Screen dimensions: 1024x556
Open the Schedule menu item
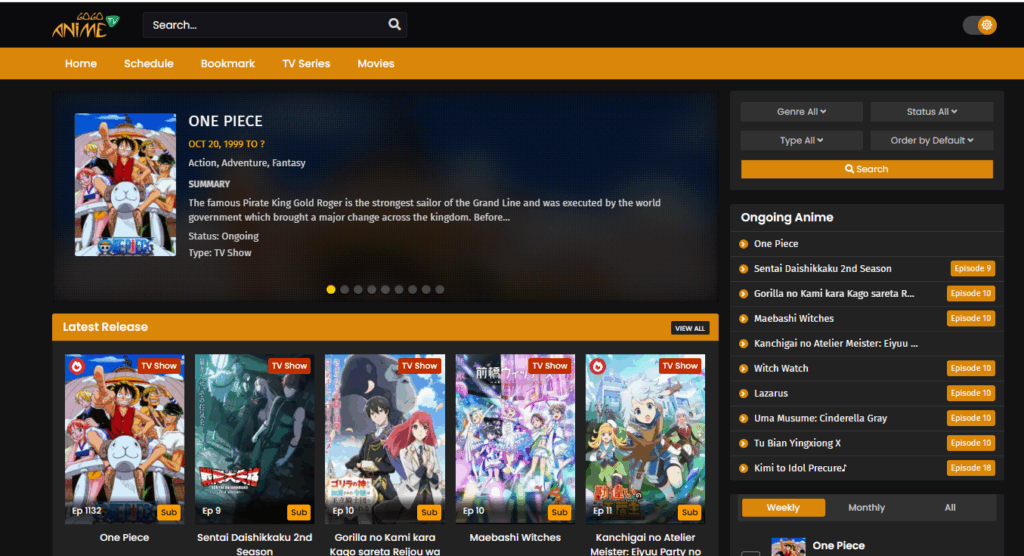[149, 64]
